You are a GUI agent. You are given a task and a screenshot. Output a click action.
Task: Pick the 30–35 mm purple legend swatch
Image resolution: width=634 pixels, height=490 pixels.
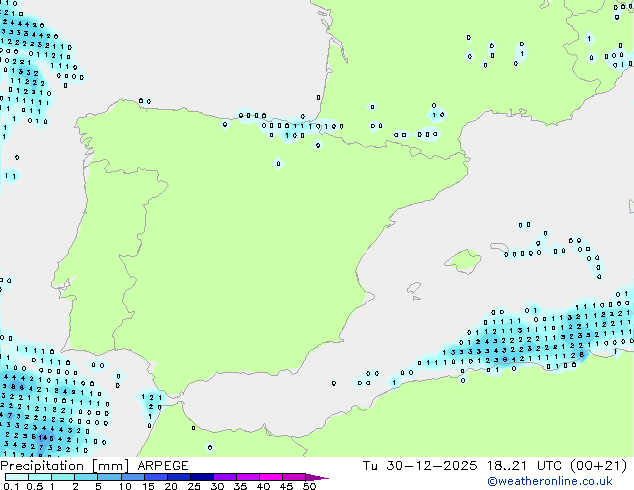point(225,477)
